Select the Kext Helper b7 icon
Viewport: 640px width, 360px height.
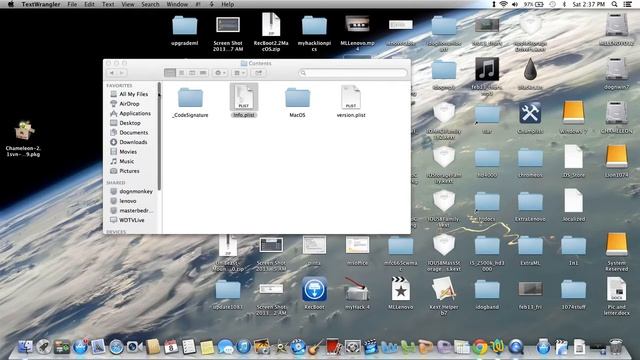pos(444,296)
